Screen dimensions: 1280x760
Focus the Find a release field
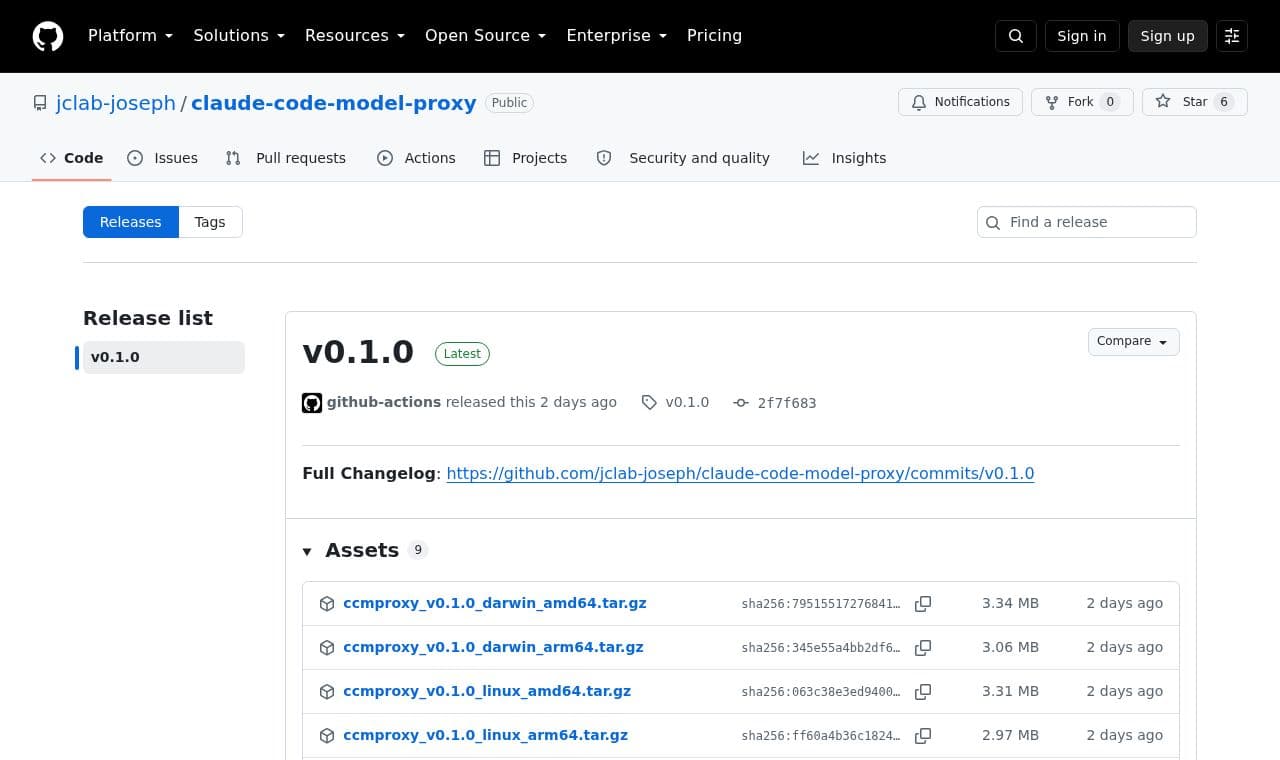click(1087, 222)
